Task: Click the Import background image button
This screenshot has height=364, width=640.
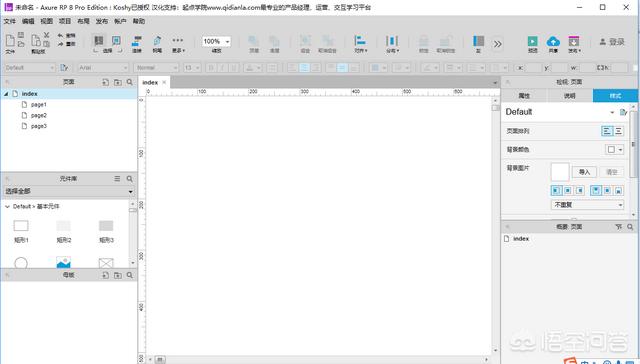Action: tap(584, 172)
